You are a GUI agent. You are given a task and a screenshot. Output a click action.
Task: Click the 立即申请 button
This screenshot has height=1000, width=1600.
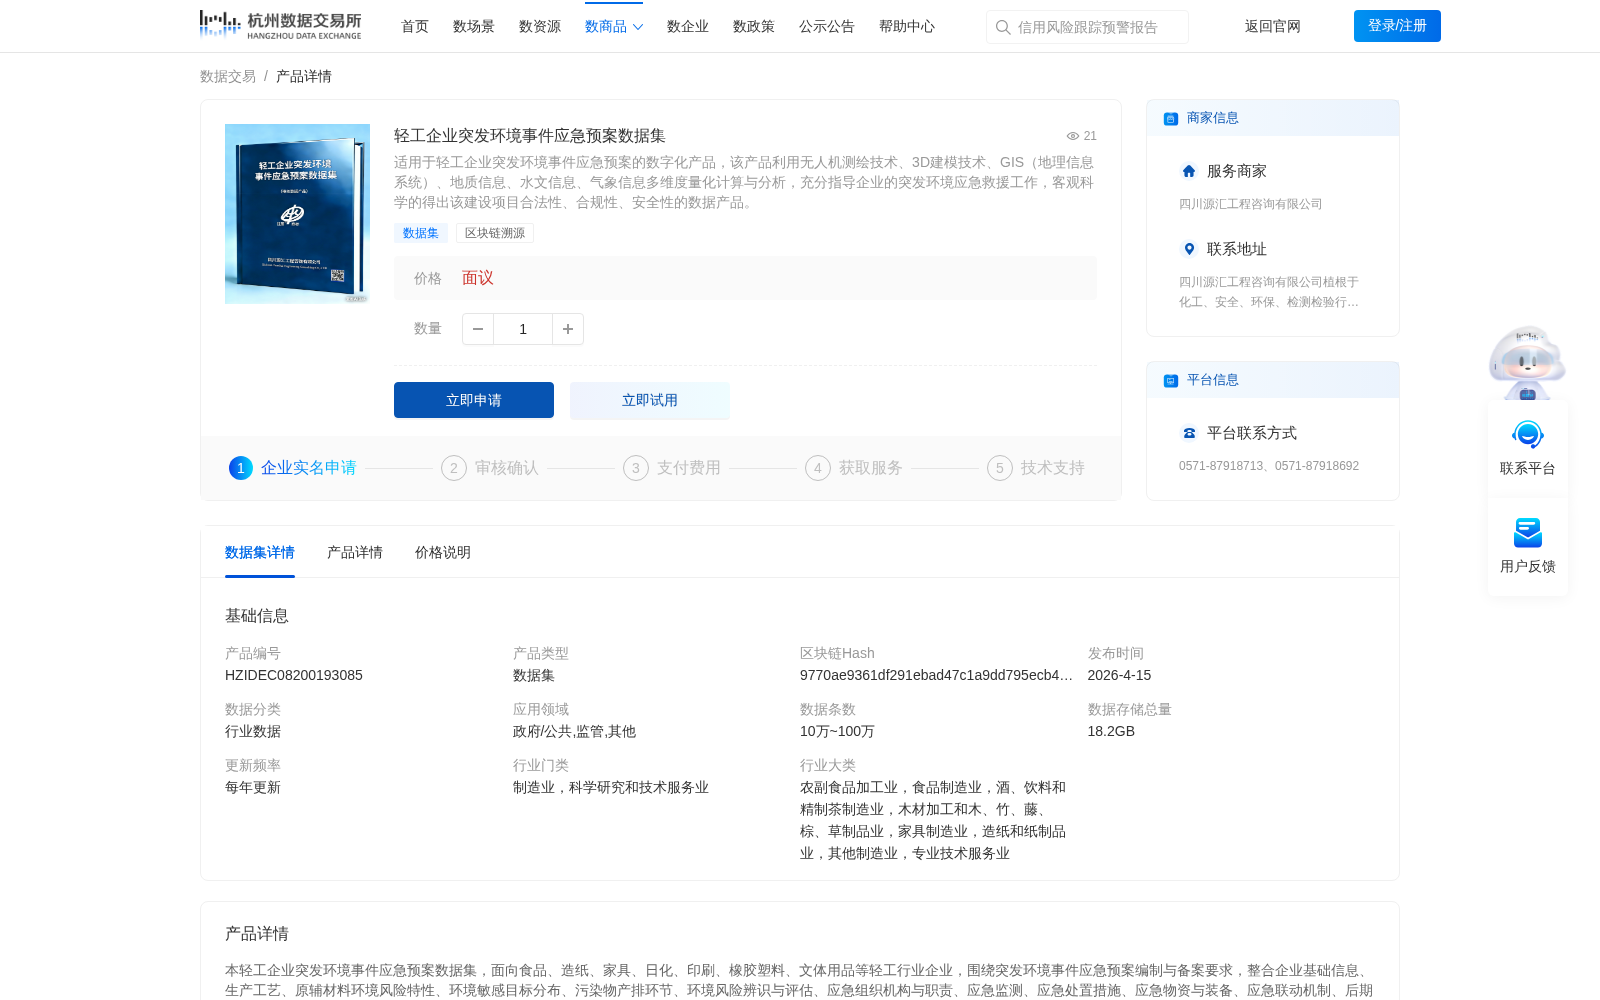(x=474, y=400)
